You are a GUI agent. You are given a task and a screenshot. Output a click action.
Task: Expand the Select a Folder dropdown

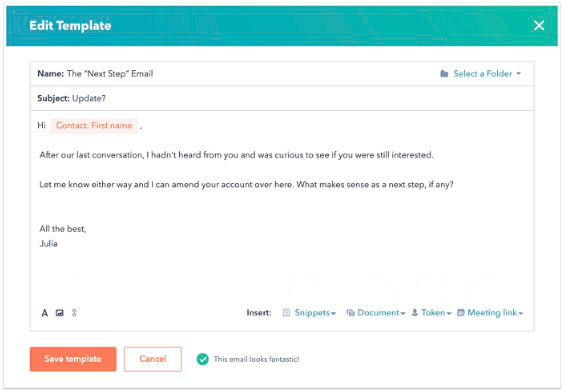(x=481, y=74)
